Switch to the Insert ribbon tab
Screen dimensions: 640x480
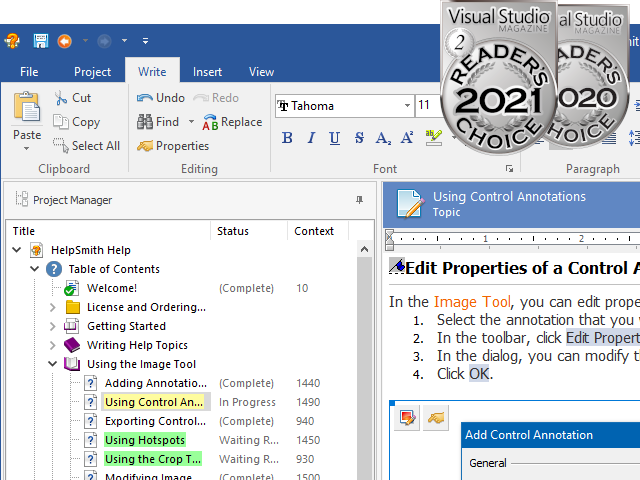pos(207,72)
